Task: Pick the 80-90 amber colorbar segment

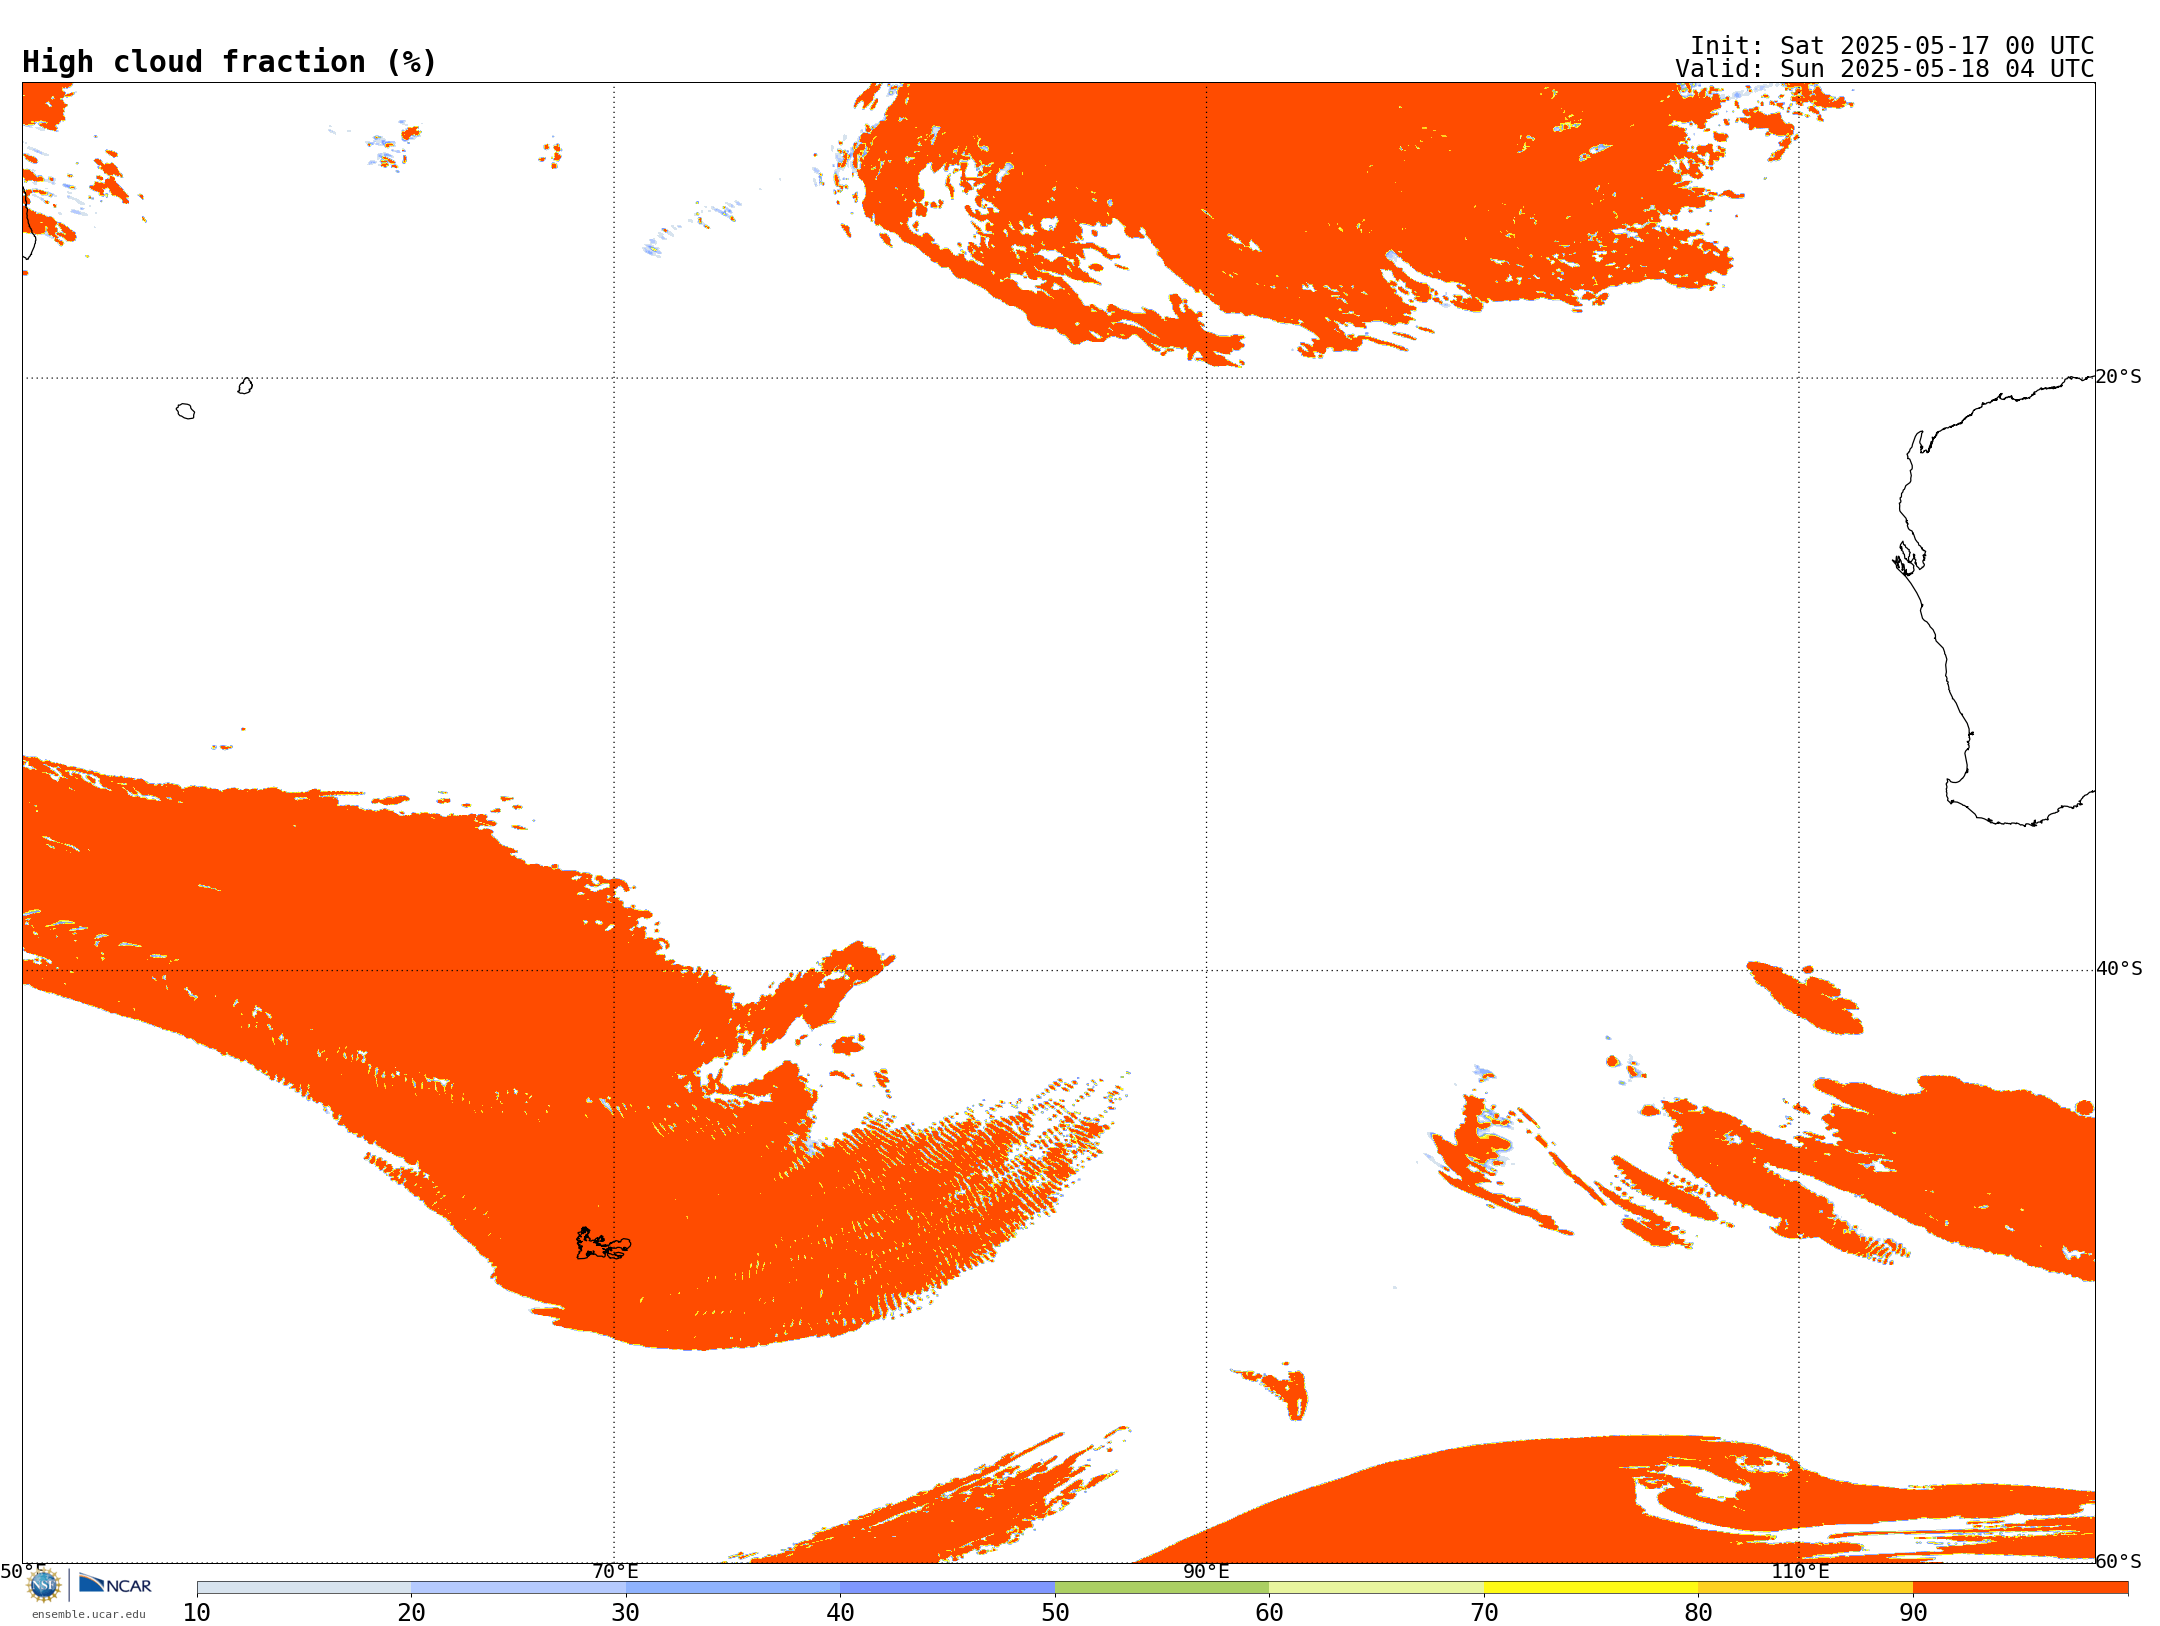Action: pyautogui.click(x=1805, y=1588)
